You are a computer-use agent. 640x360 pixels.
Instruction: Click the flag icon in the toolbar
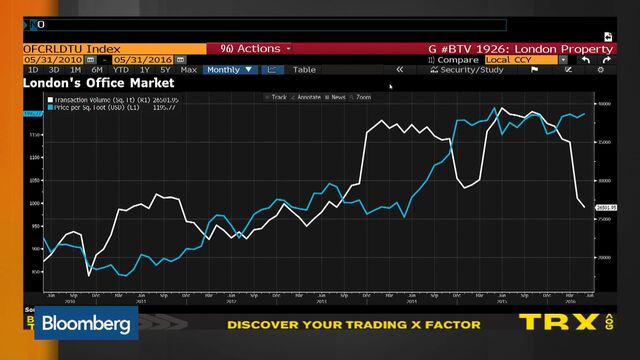[535, 70]
